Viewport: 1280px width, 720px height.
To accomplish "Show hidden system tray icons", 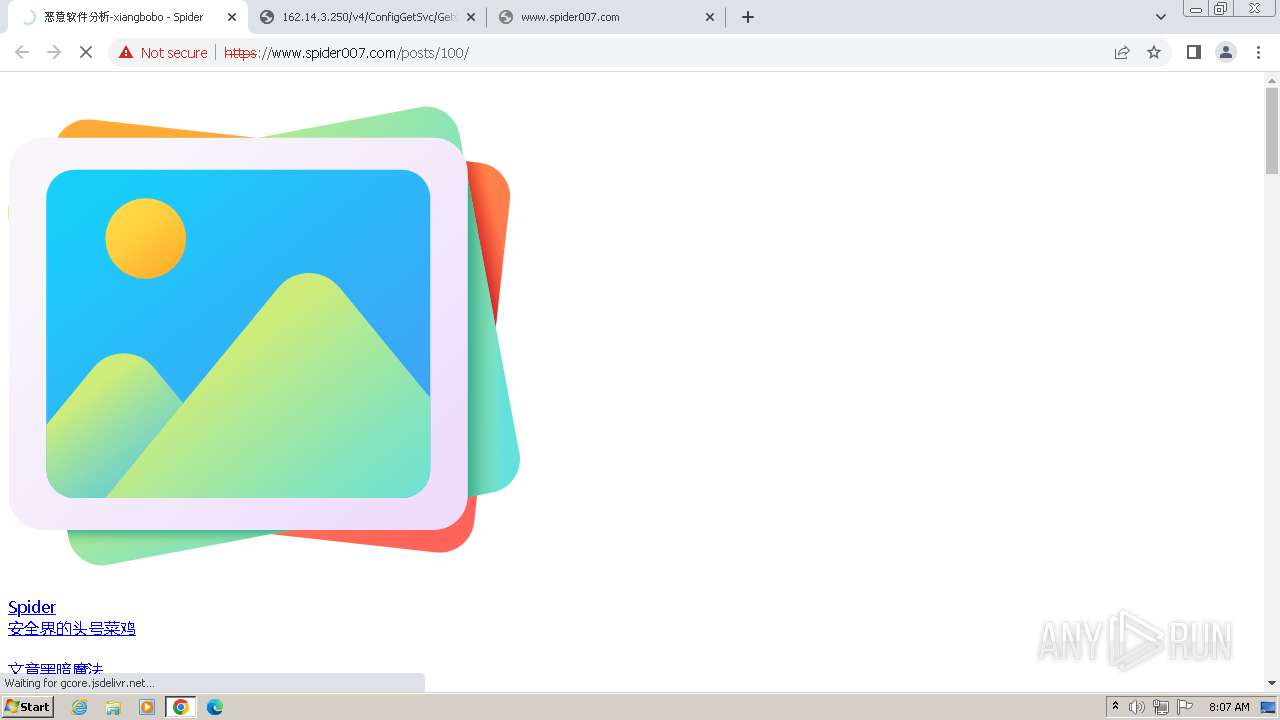I will pos(1115,707).
